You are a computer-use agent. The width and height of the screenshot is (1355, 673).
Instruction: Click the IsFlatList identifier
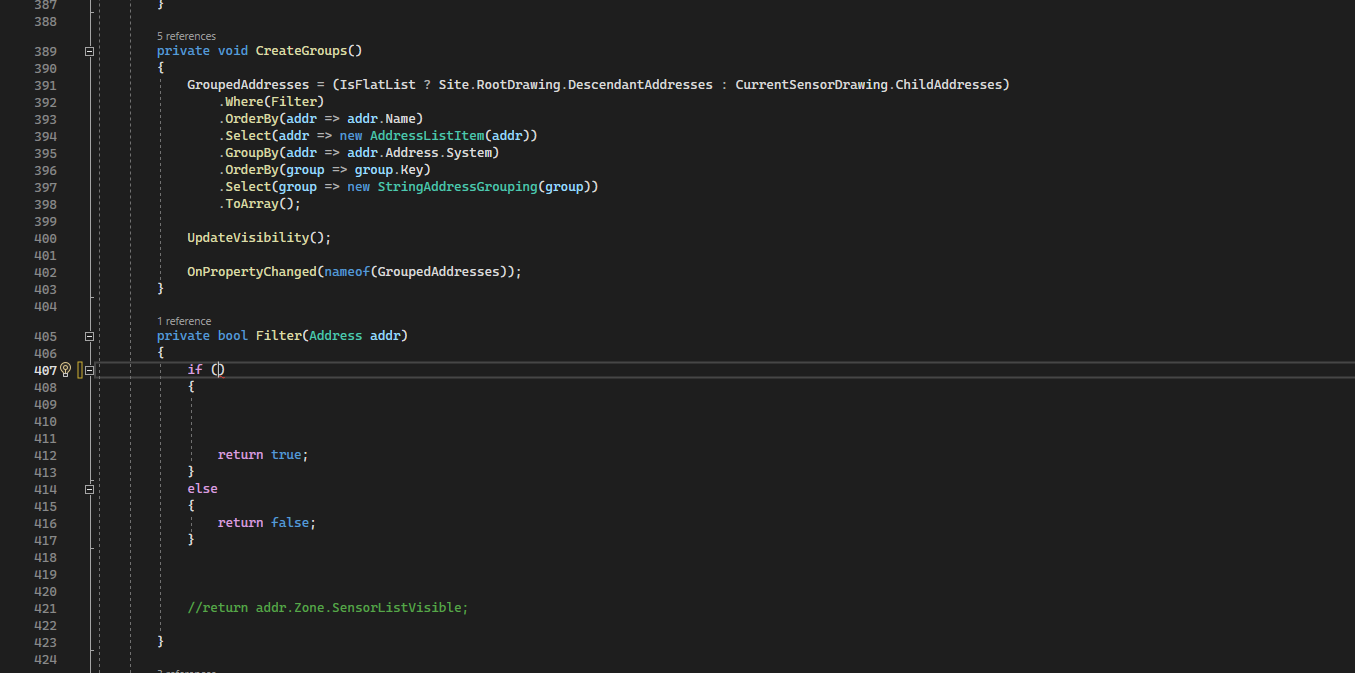pos(378,85)
